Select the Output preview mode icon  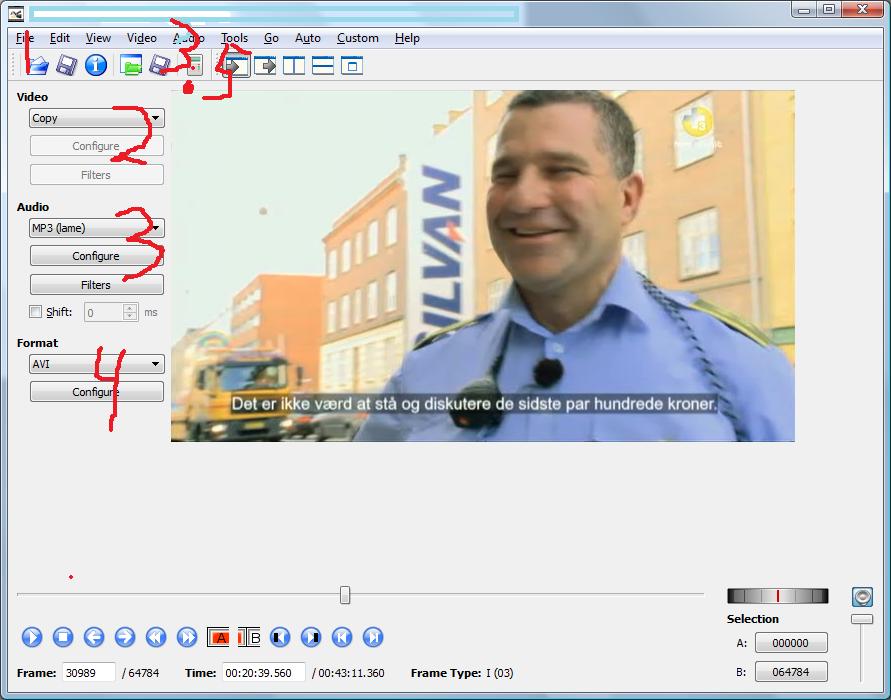pyautogui.click(x=265, y=66)
